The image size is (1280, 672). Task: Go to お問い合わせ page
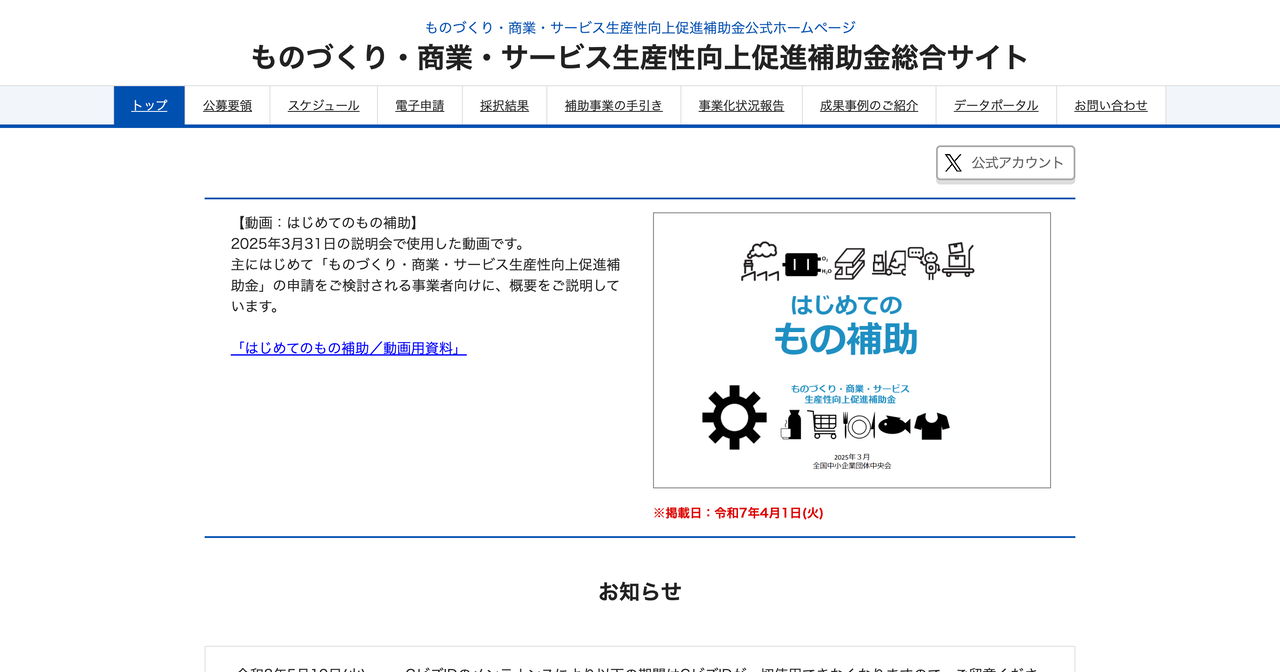[1111, 105]
